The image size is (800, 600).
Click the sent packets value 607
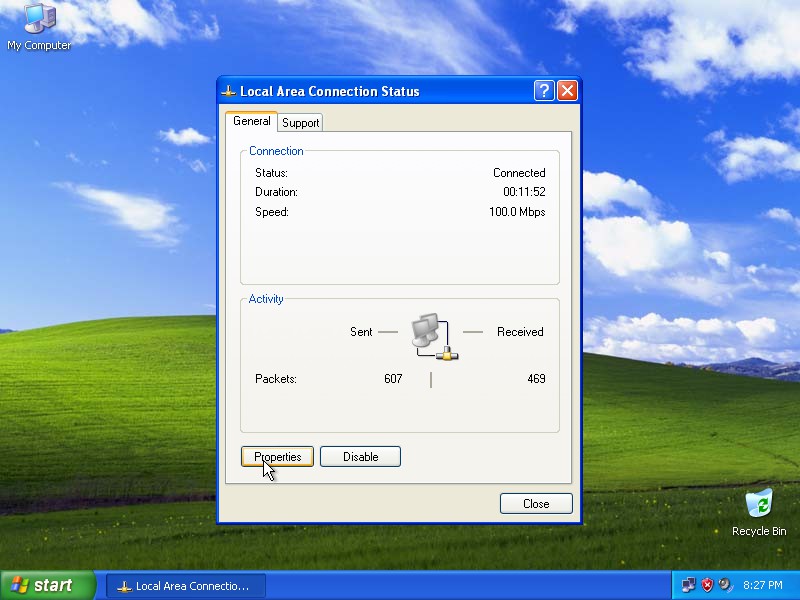(x=393, y=379)
